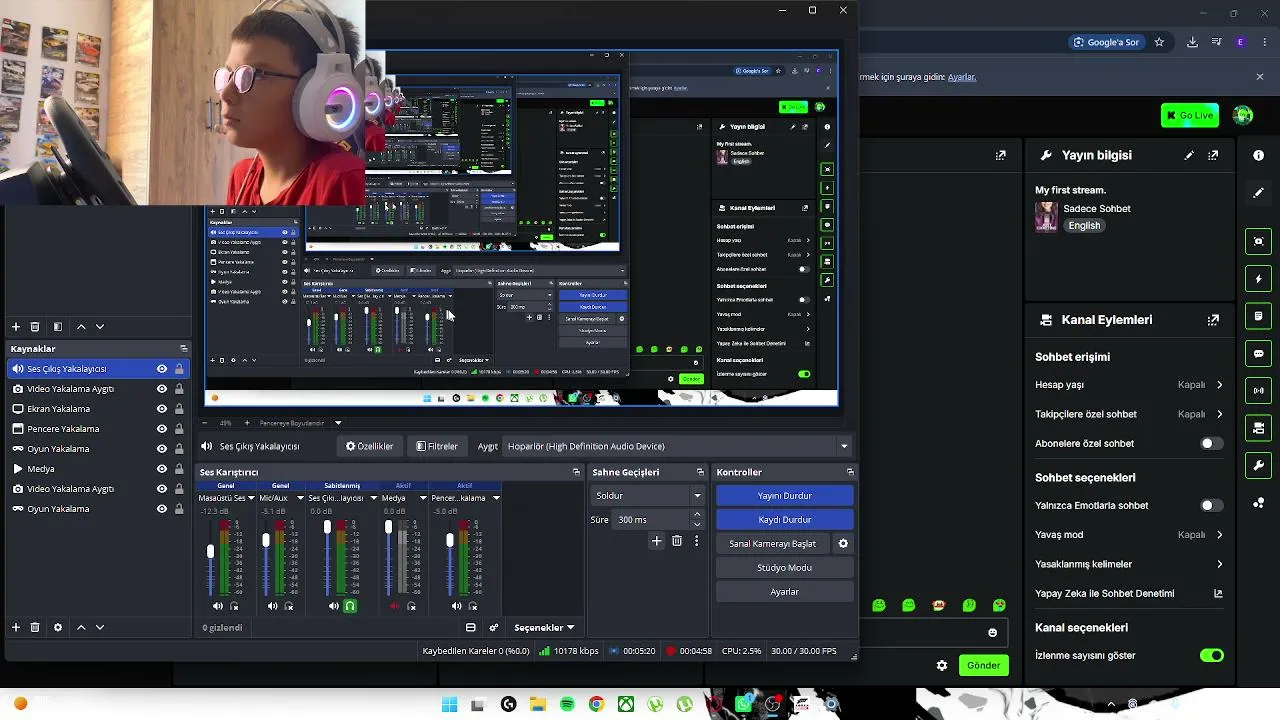
Task: Click the Mic/Aux volume fader handle
Action: pyautogui.click(x=266, y=541)
